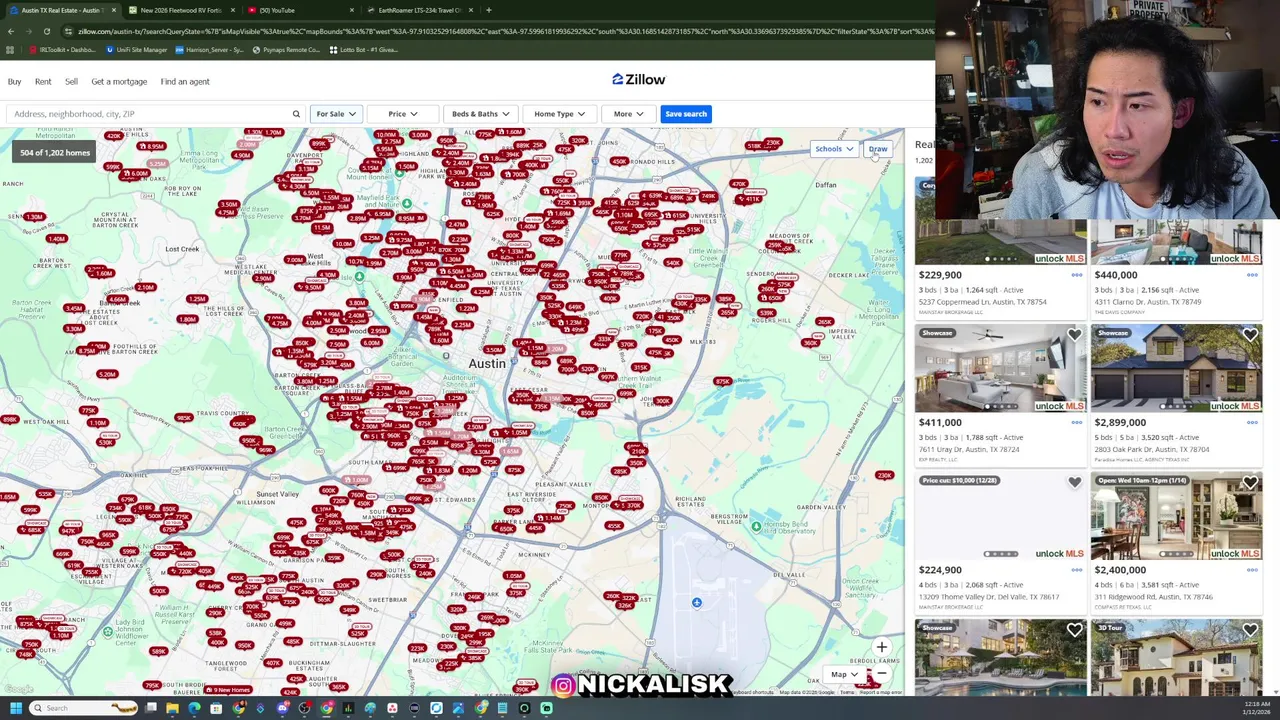Open three-dot menu for the $2,899,000 listing
Image resolution: width=1280 pixels, height=720 pixels.
tap(1252, 422)
